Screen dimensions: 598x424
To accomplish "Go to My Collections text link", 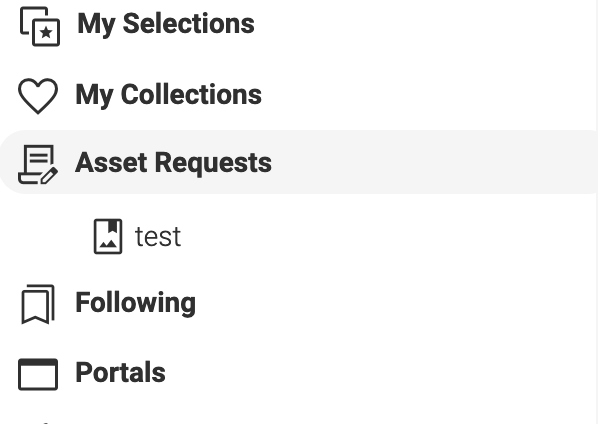I will [169, 95].
